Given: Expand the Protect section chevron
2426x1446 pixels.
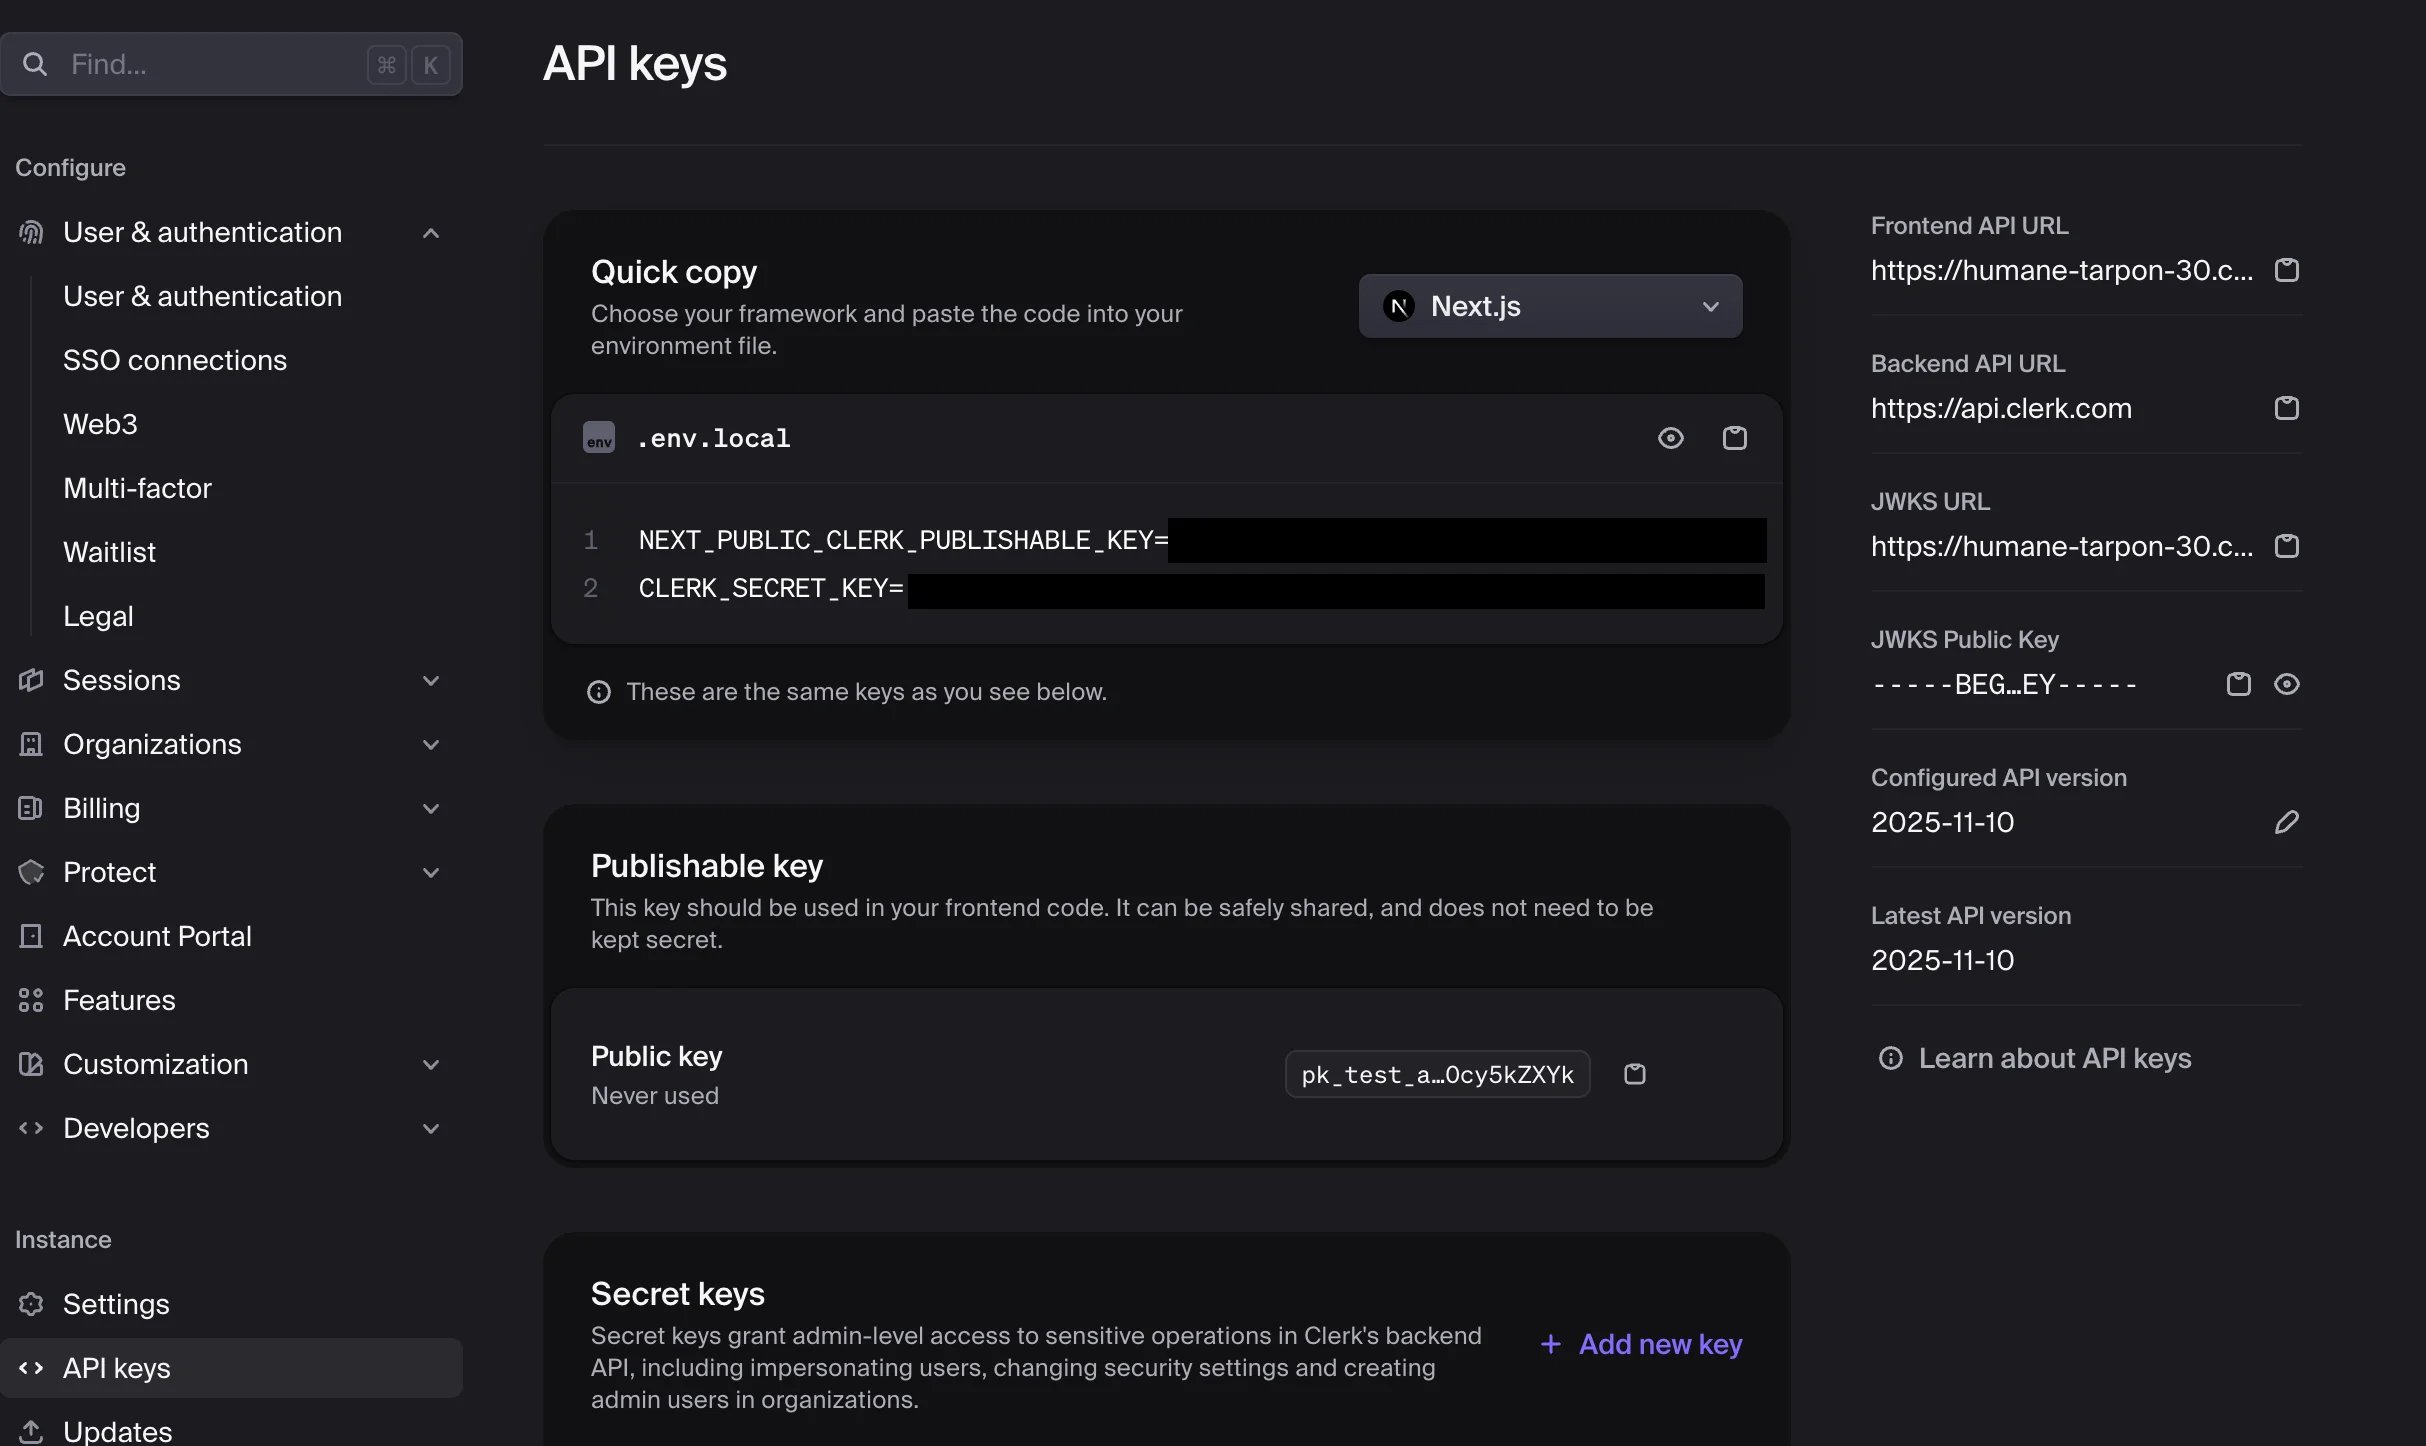Looking at the screenshot, I should 431,873.
